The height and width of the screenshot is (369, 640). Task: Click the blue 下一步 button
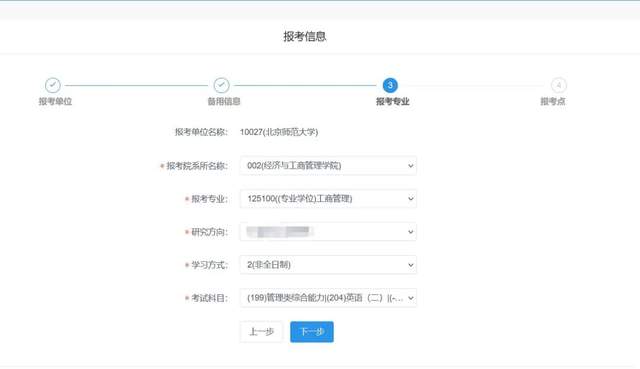[x=312, y=332]
